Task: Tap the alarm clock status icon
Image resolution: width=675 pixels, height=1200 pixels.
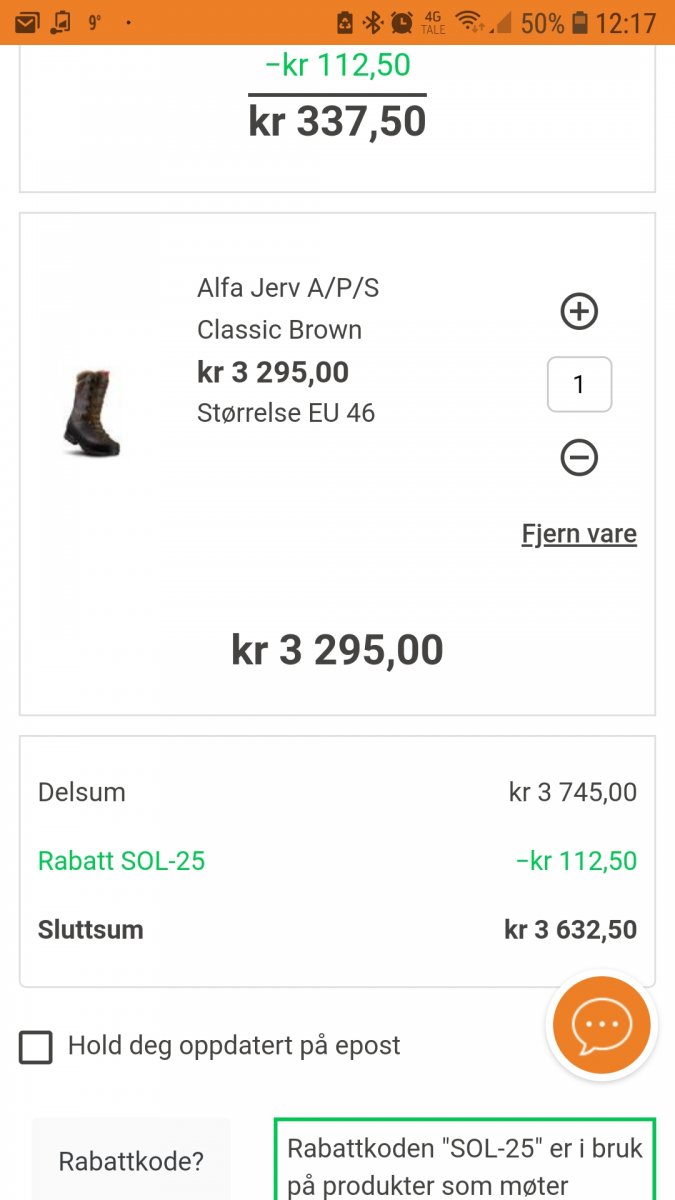Action: (402, 22)
